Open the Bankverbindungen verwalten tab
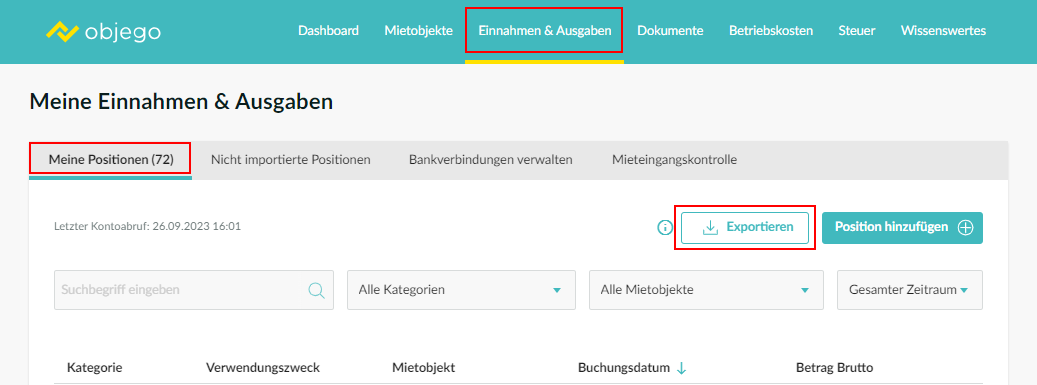The image size is (1037, 385). point(491,159)
